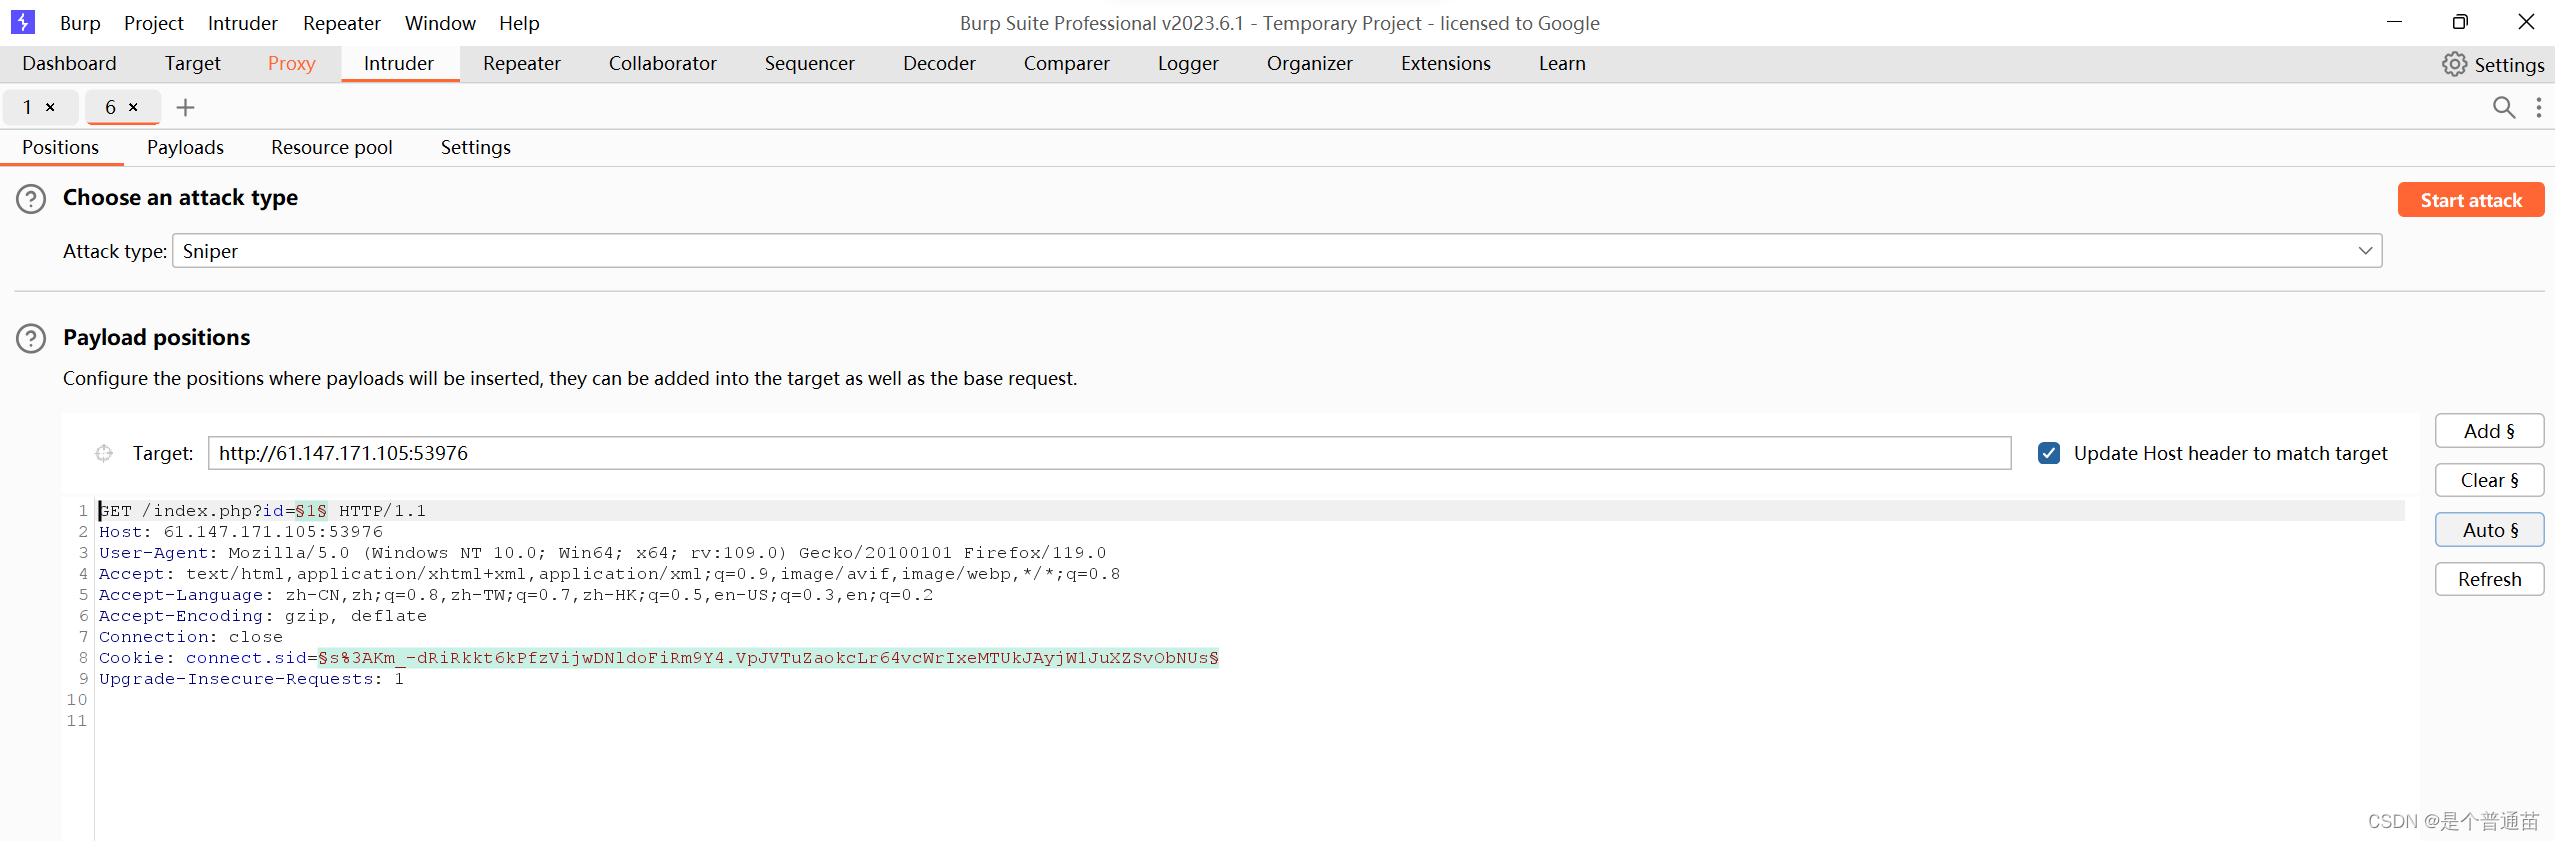This screenshot has width=2555, height=841.
Task: Open the Intruder Settings sub-tab
Action: pyautogui.click(x=475, y=147)
